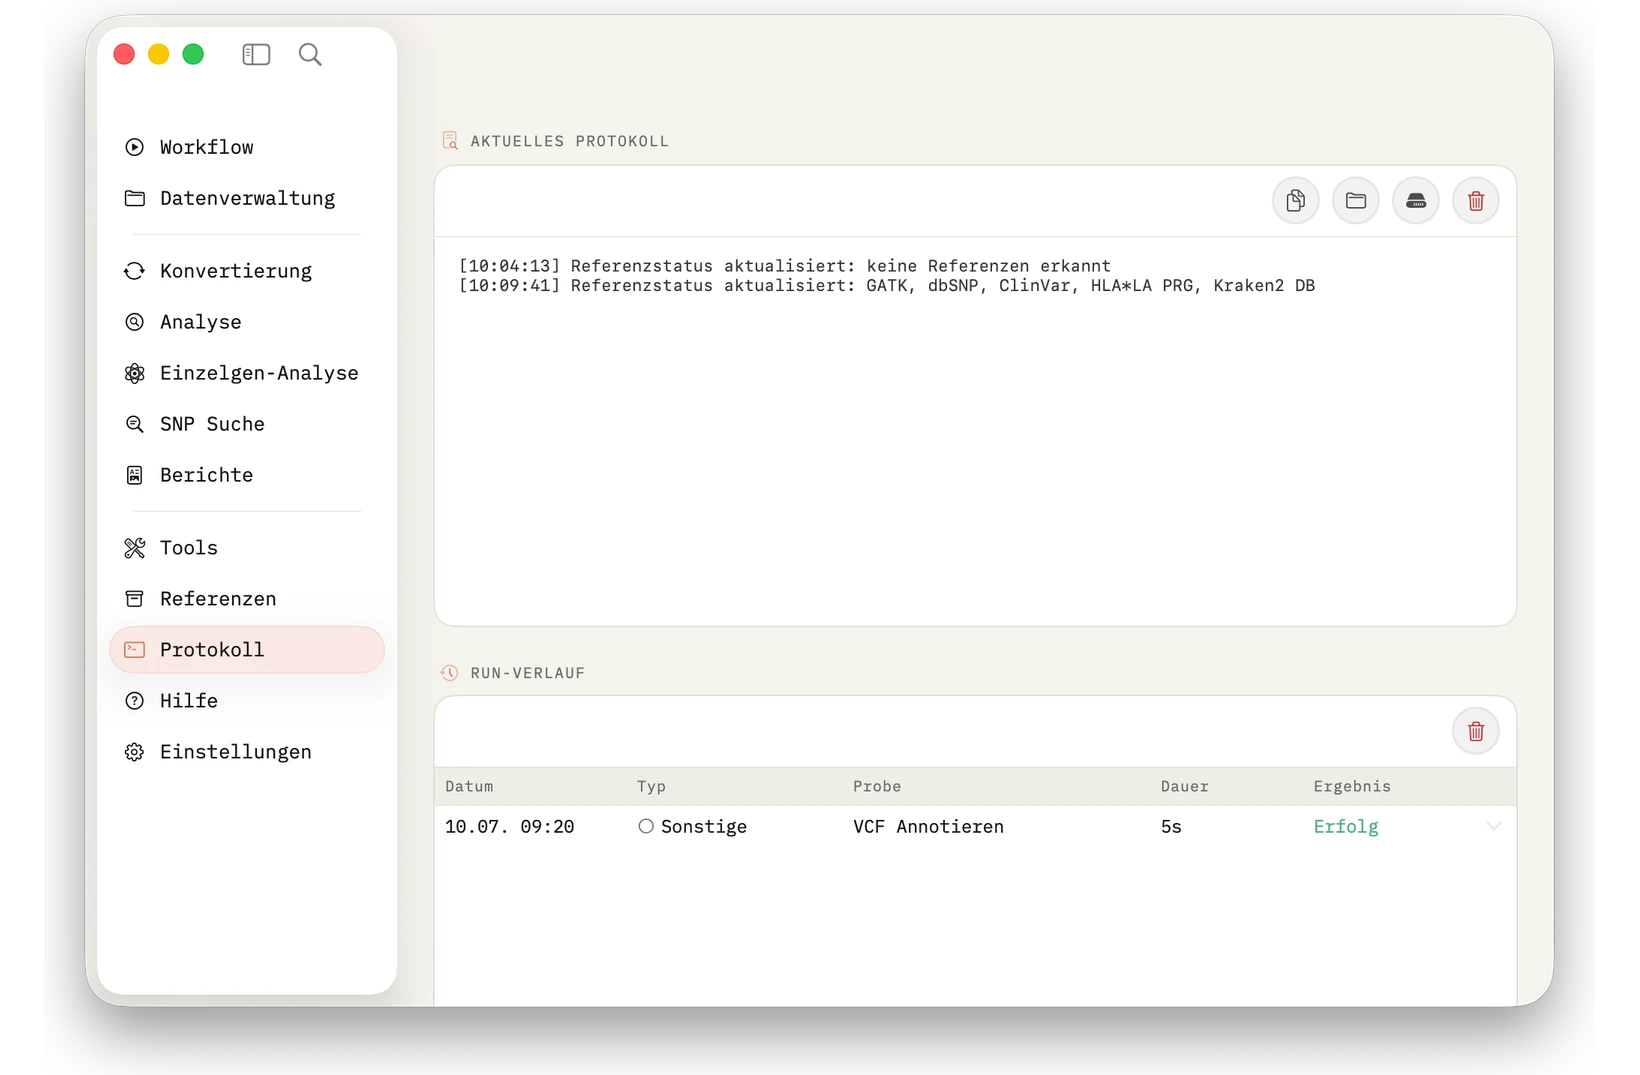This screenshot has width=1640, height=1075.
Task: Open the Hilfe page
Action: (246, 701)
